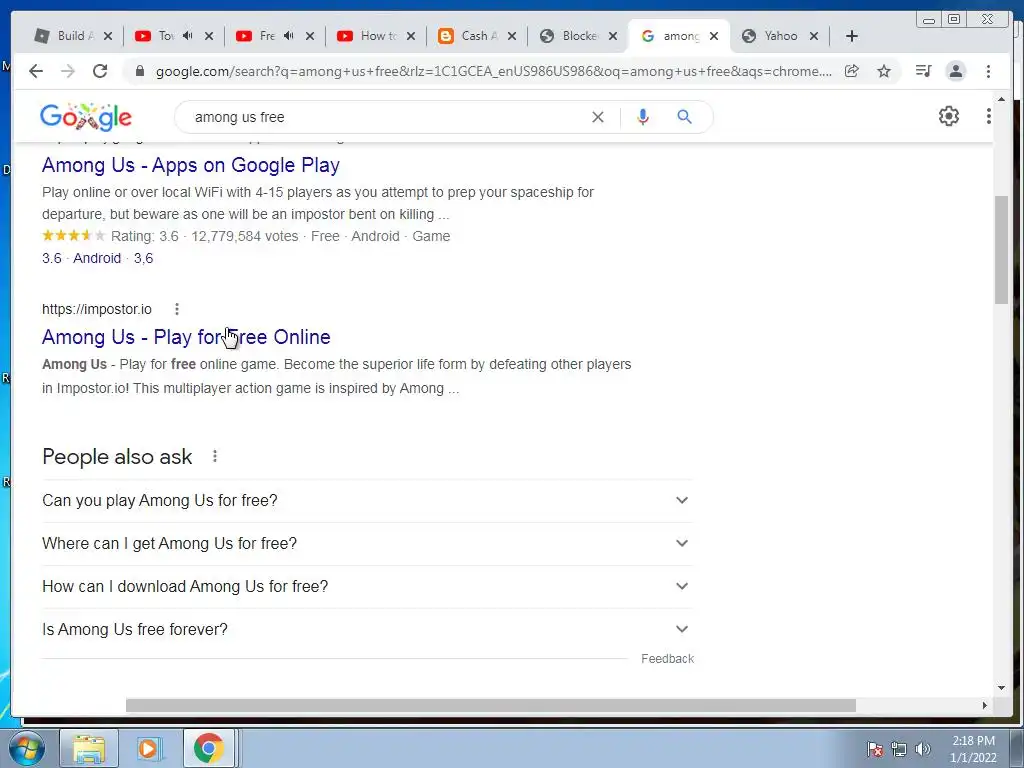Click the '3.6' link below the rating
Viewport: 1024px width, 768px height.
click(x=52, y=258)
